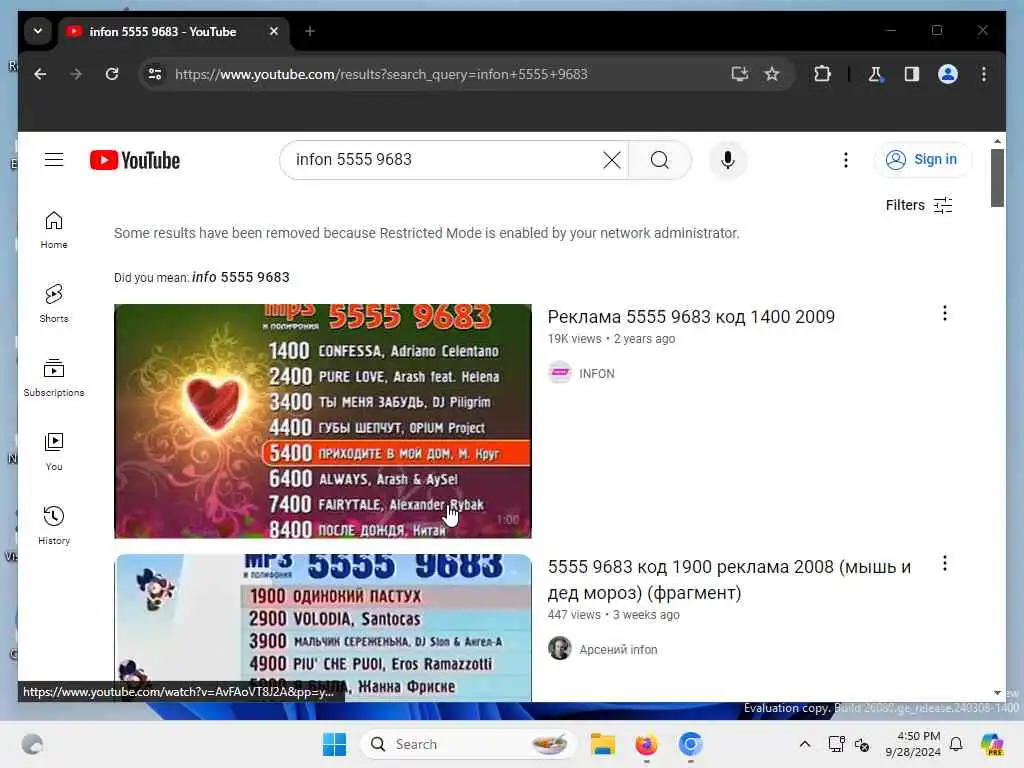Expand tab search dropdown arrow
The height and width of the screenshot is (768, 1024).
pyautogui.click(x=38, y=31)
